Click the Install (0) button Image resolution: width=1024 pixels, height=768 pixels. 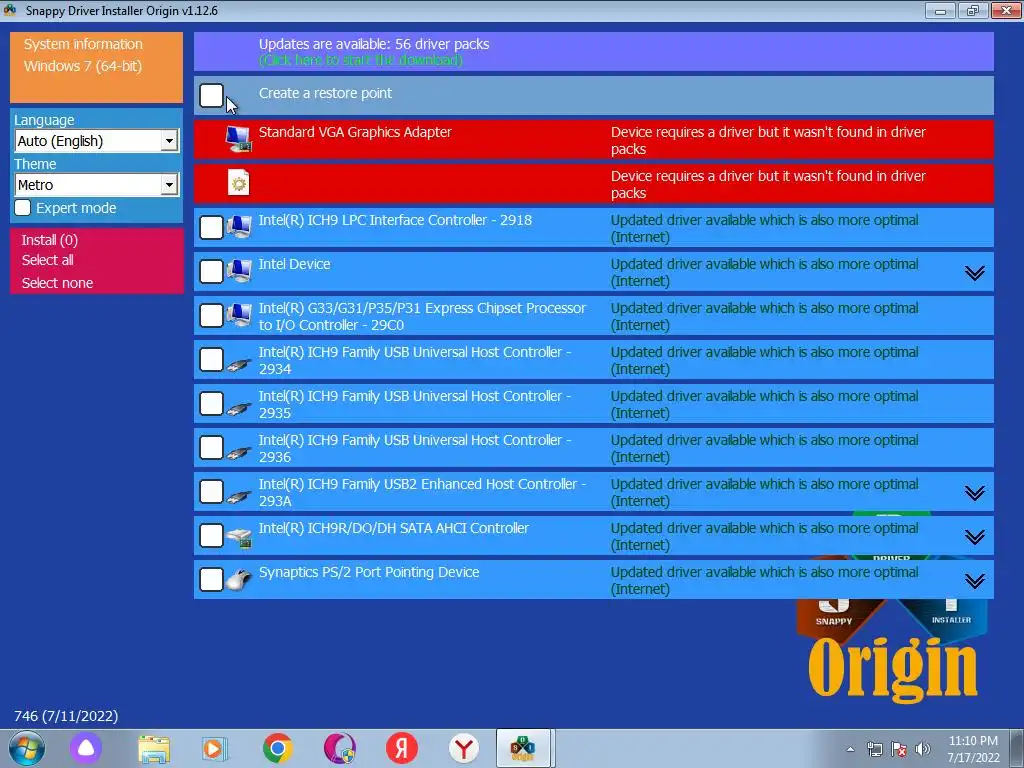50,240
